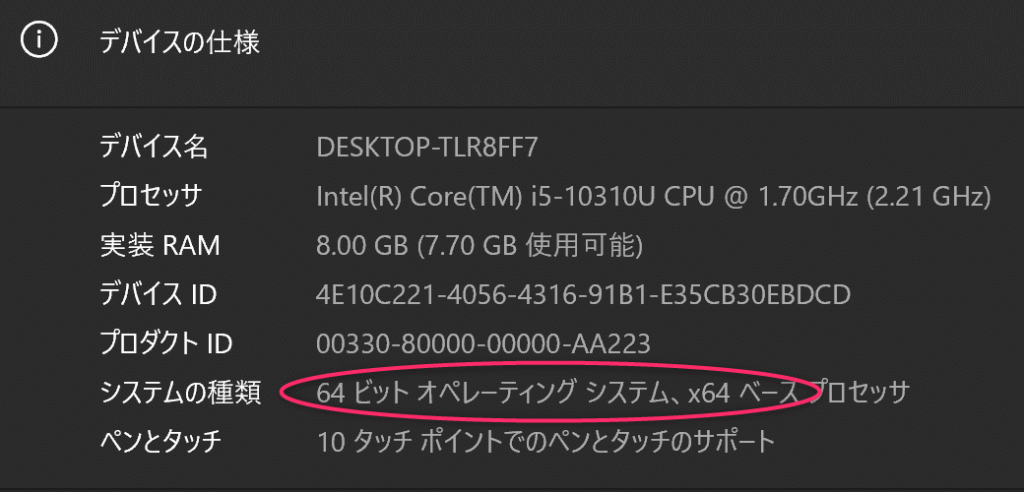
Task: Select the デバイス ID label
Action: pos(158,295)
